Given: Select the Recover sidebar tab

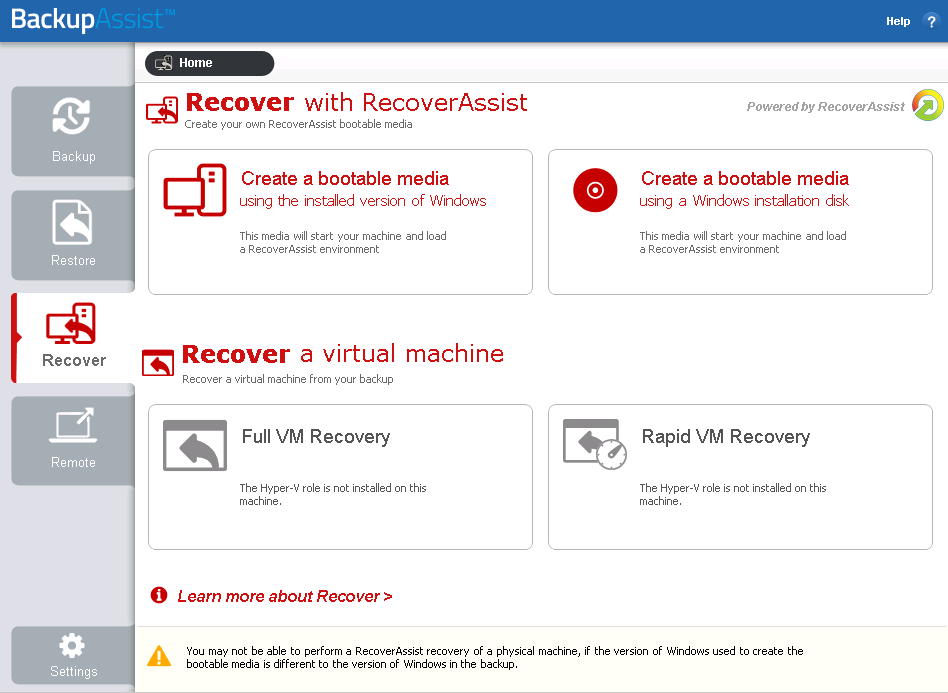Looking at the screenshot, I should tap(73, 337).
